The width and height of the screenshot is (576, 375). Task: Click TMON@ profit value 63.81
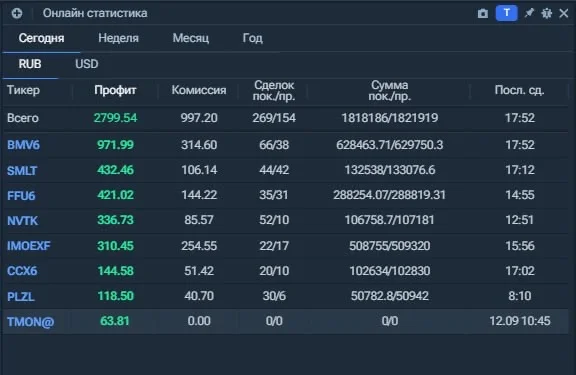click(115, 321)
